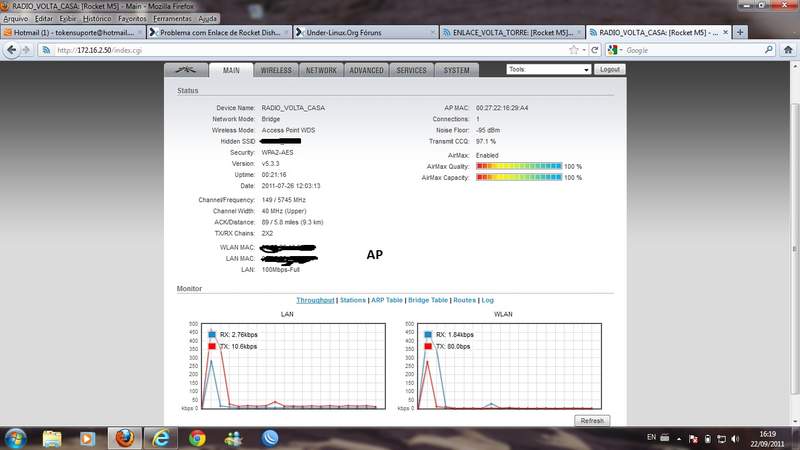This screenshot has width=800, height=450.
Task: Click the Device Name value RADIO_VOLTA_CASA
Action: [293, 108]
